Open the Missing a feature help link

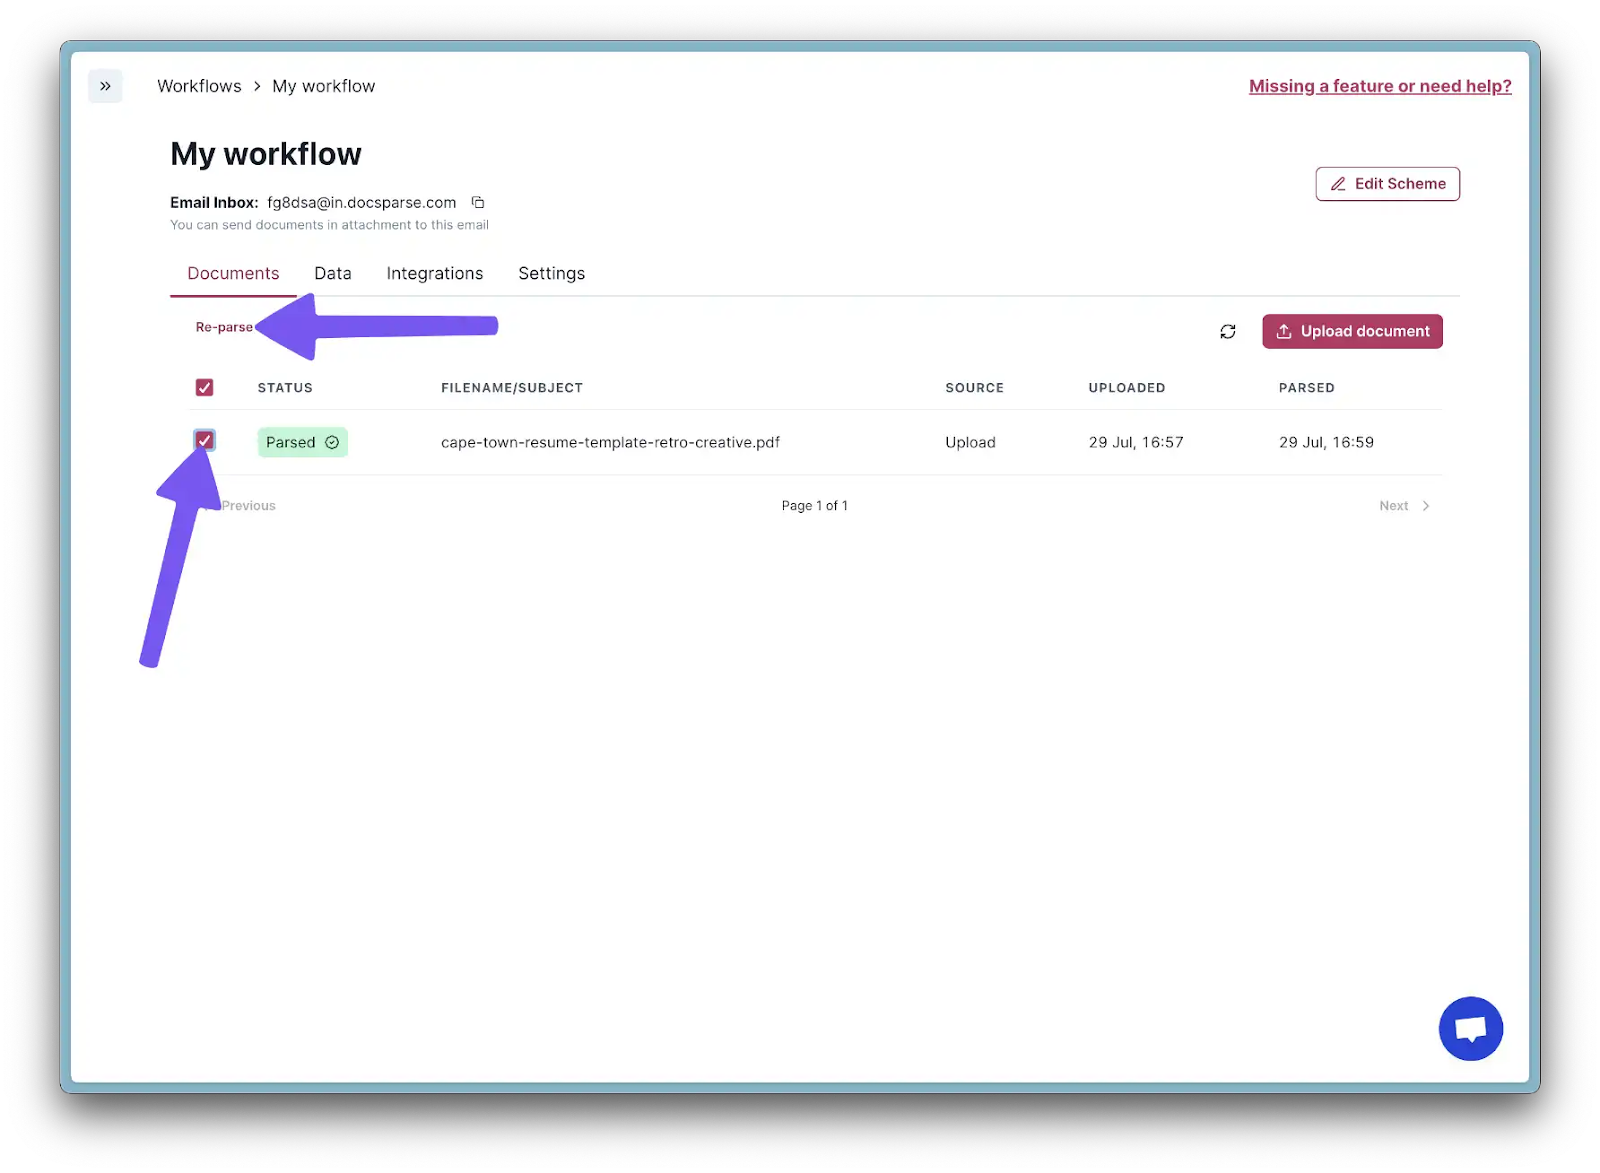1380,86
